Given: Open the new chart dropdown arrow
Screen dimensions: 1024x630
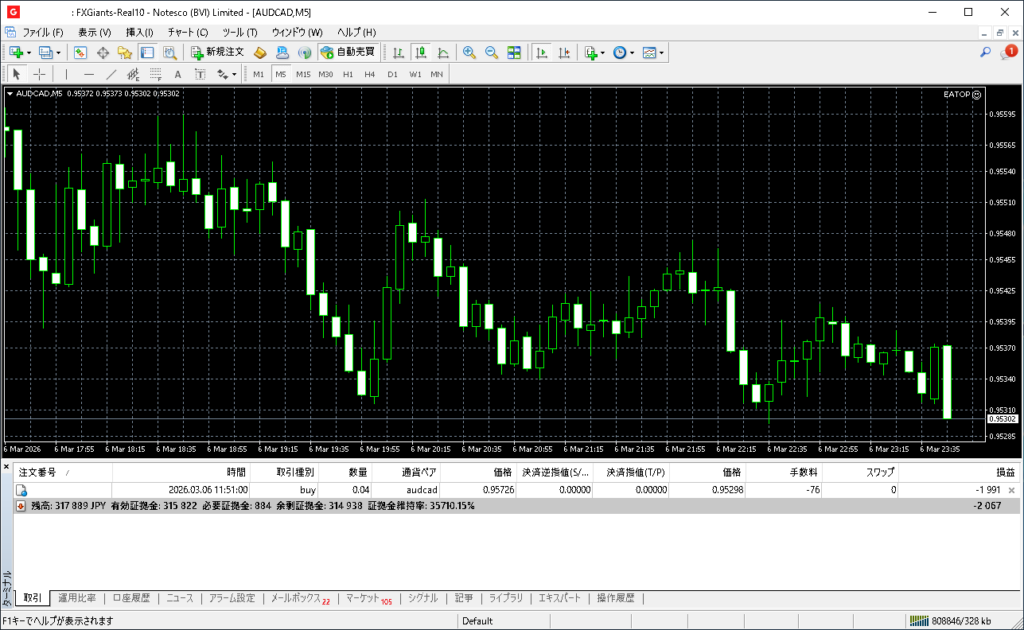Looking at the screenshot, I should coord(29,52).
